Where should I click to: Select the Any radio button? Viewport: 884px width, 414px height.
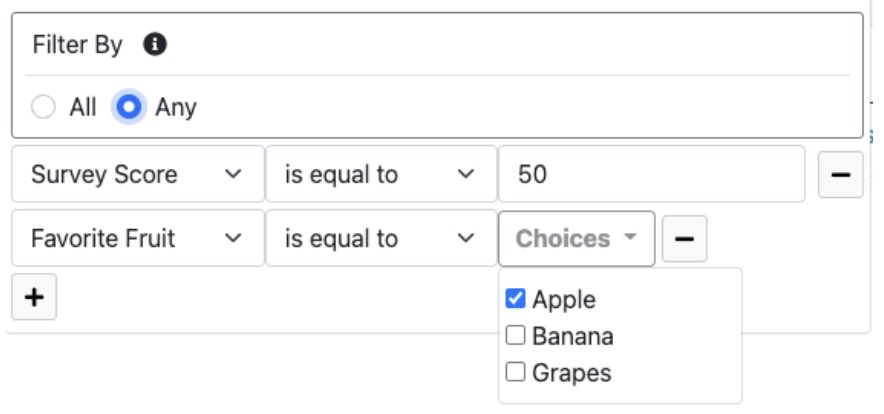(x=129, y=107)
